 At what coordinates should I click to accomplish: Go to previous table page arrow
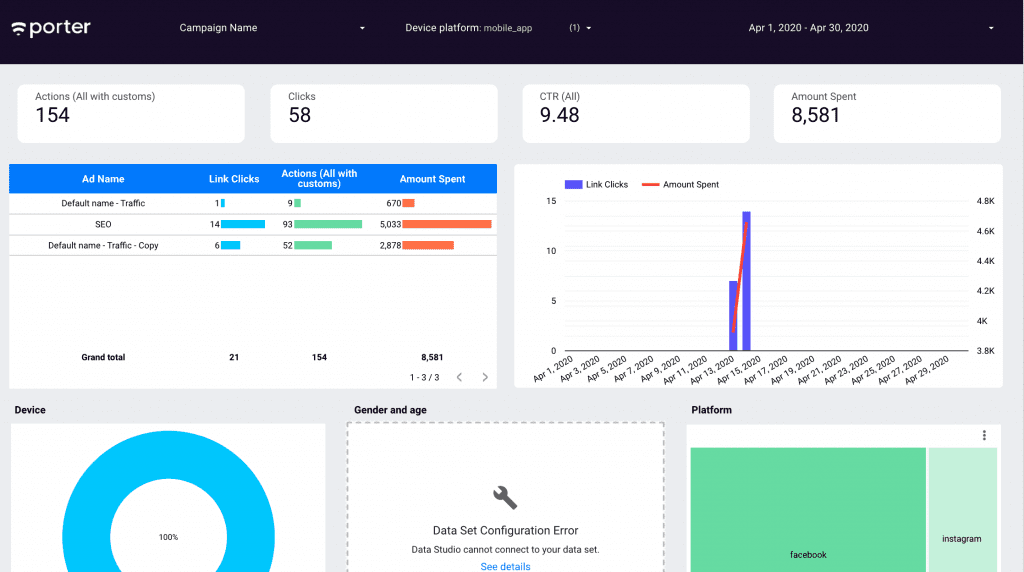[460, 377]
